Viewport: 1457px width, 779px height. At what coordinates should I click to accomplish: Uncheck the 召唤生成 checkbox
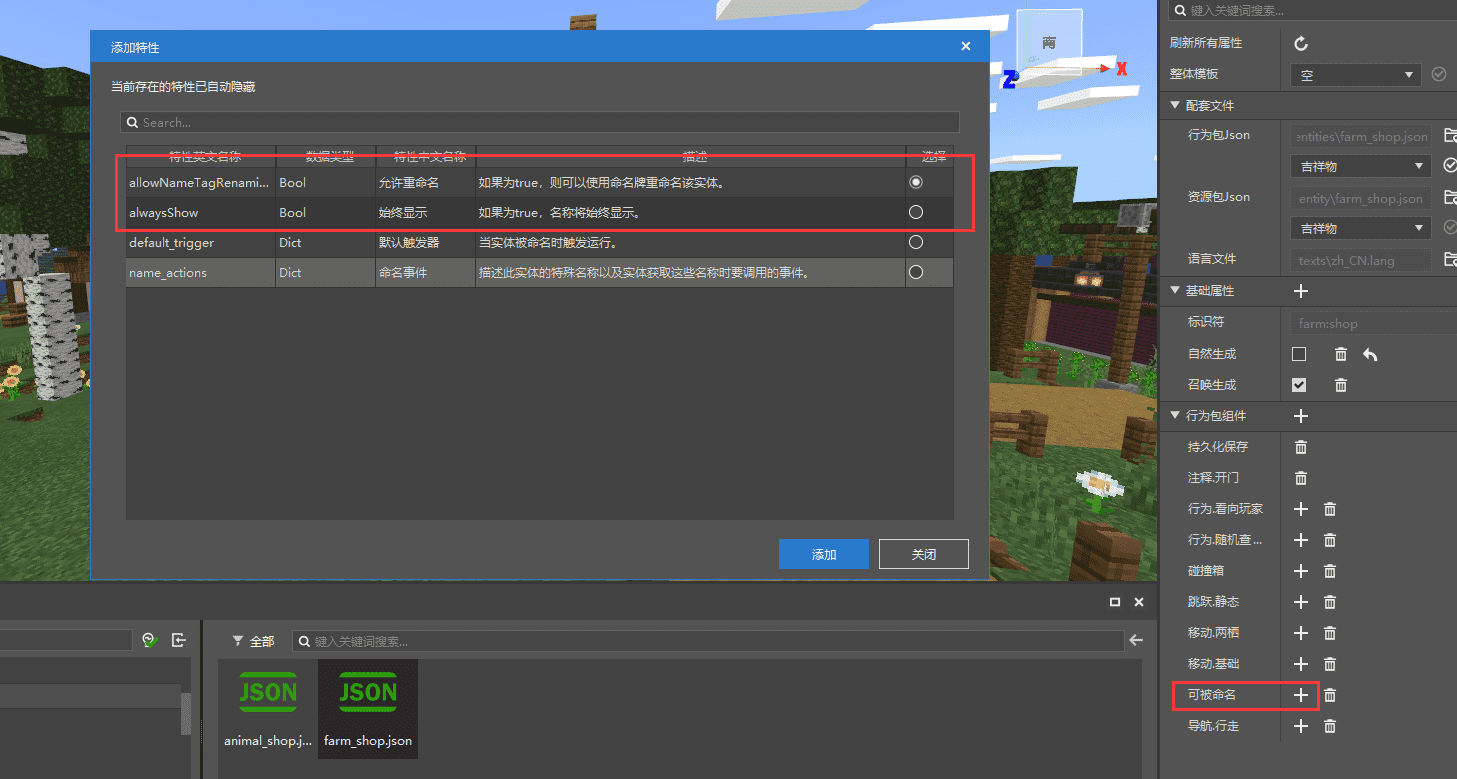(x=1299, y=385)
